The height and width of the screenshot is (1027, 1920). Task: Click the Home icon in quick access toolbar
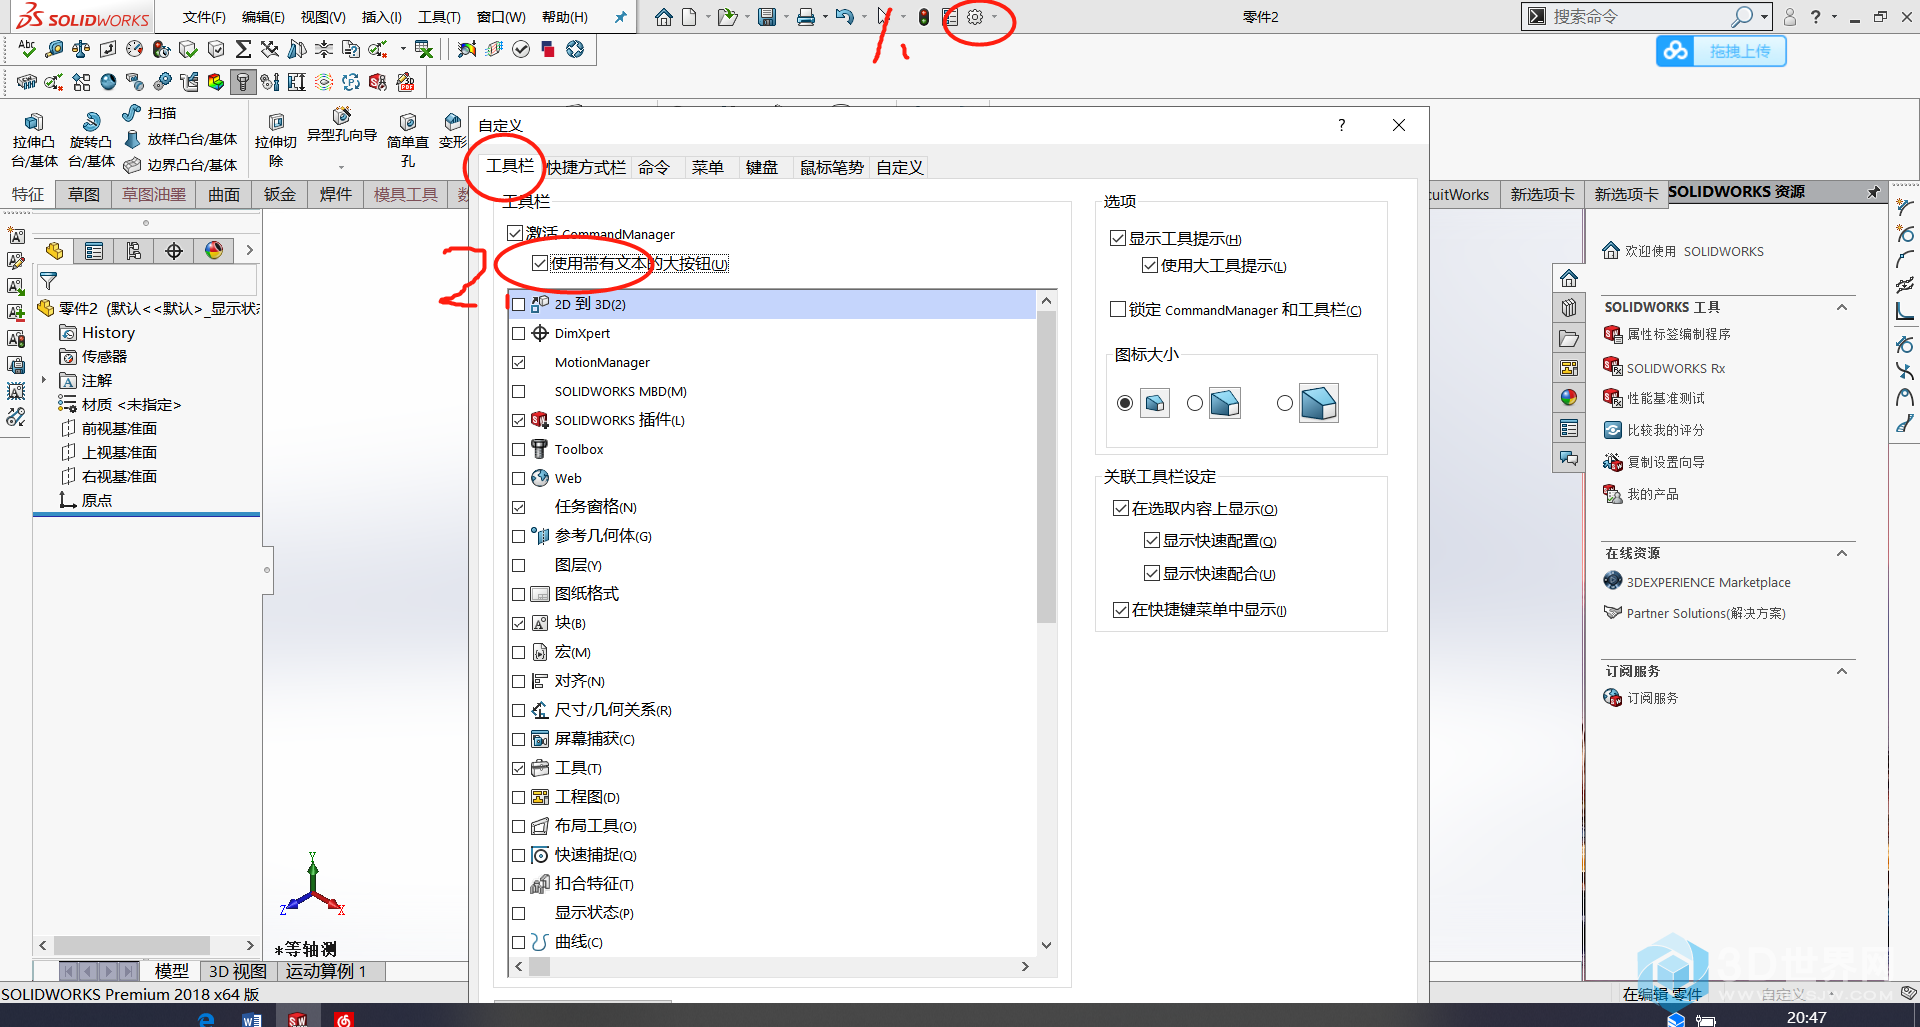[664, 17]
